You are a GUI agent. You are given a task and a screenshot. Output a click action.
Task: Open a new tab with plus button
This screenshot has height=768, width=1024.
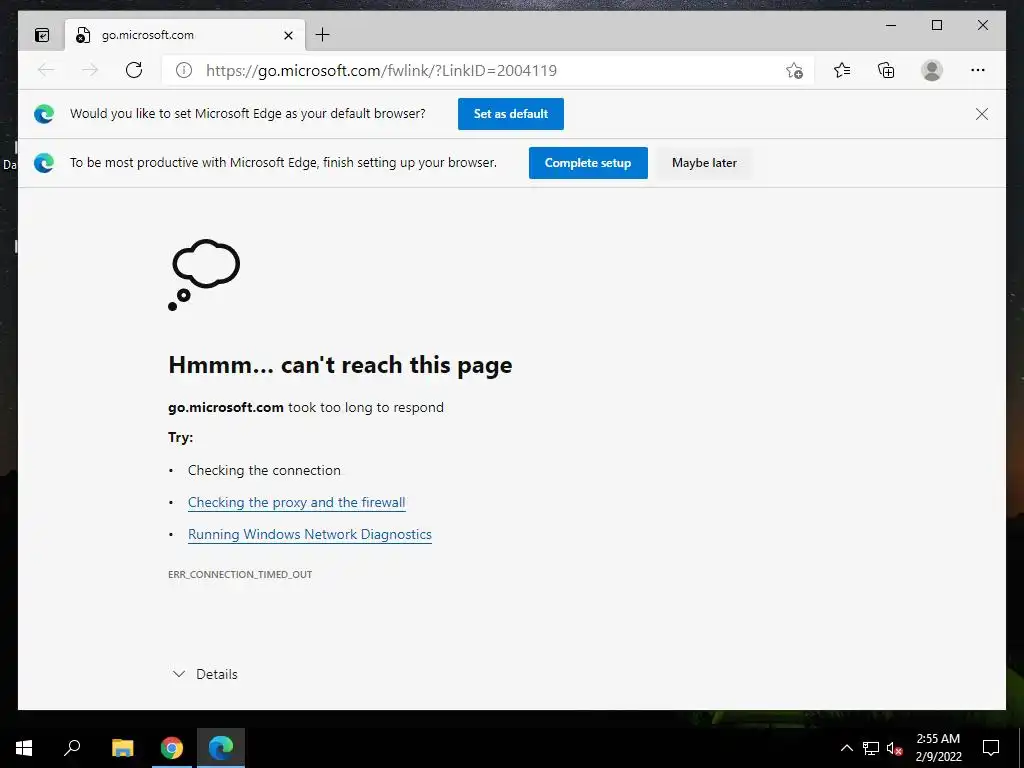coord(323,35)
